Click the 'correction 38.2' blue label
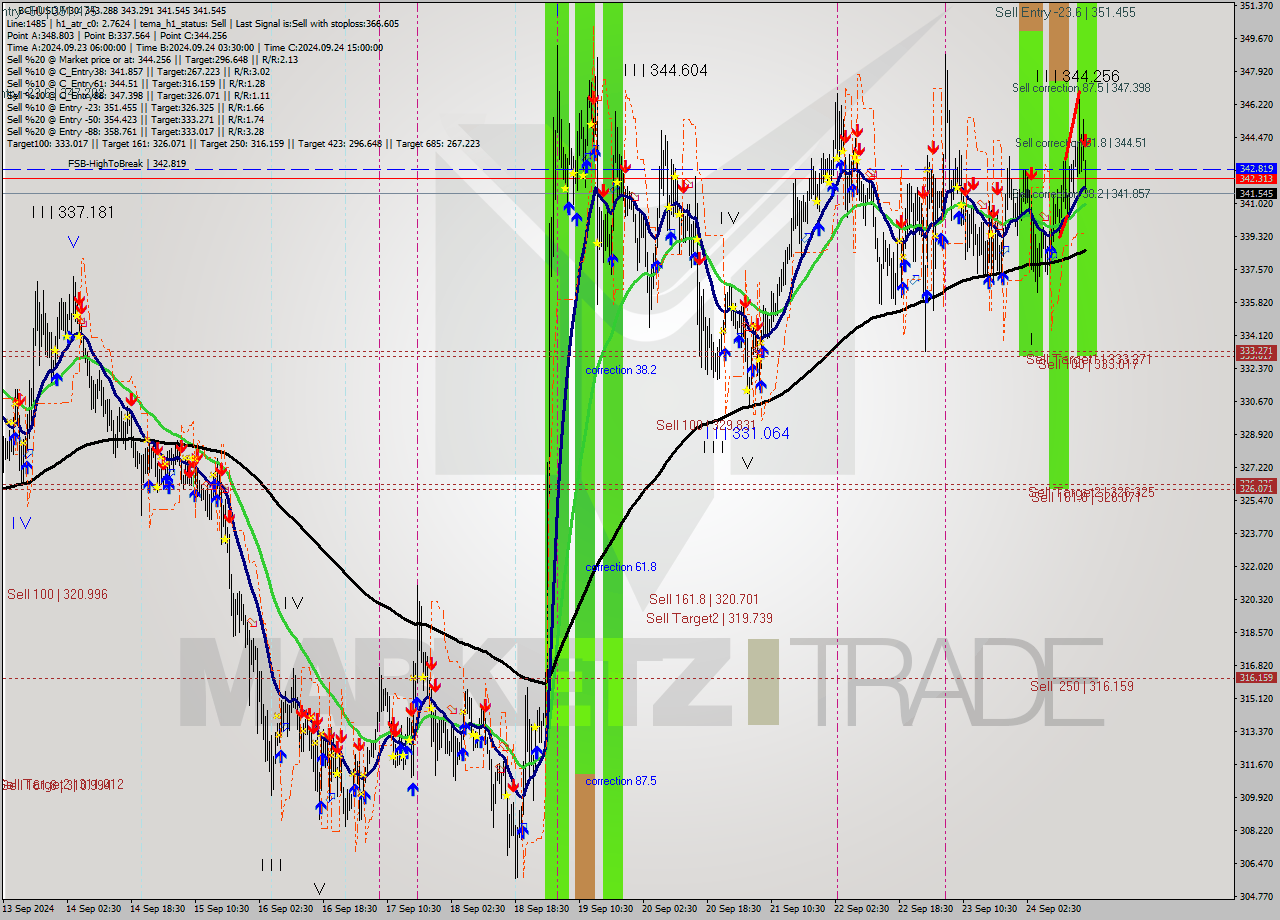 621,370
